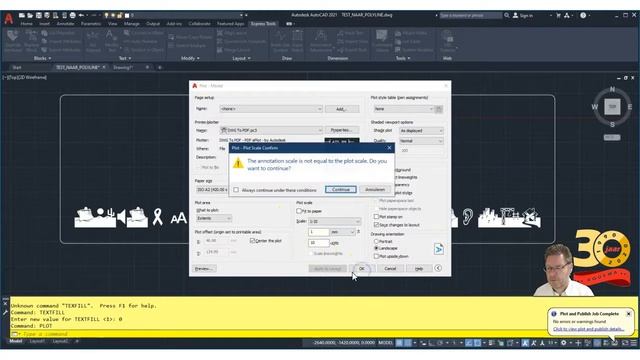Click plot style table editor icon
This screenshot has height=360, width=640.
(439, 109)
